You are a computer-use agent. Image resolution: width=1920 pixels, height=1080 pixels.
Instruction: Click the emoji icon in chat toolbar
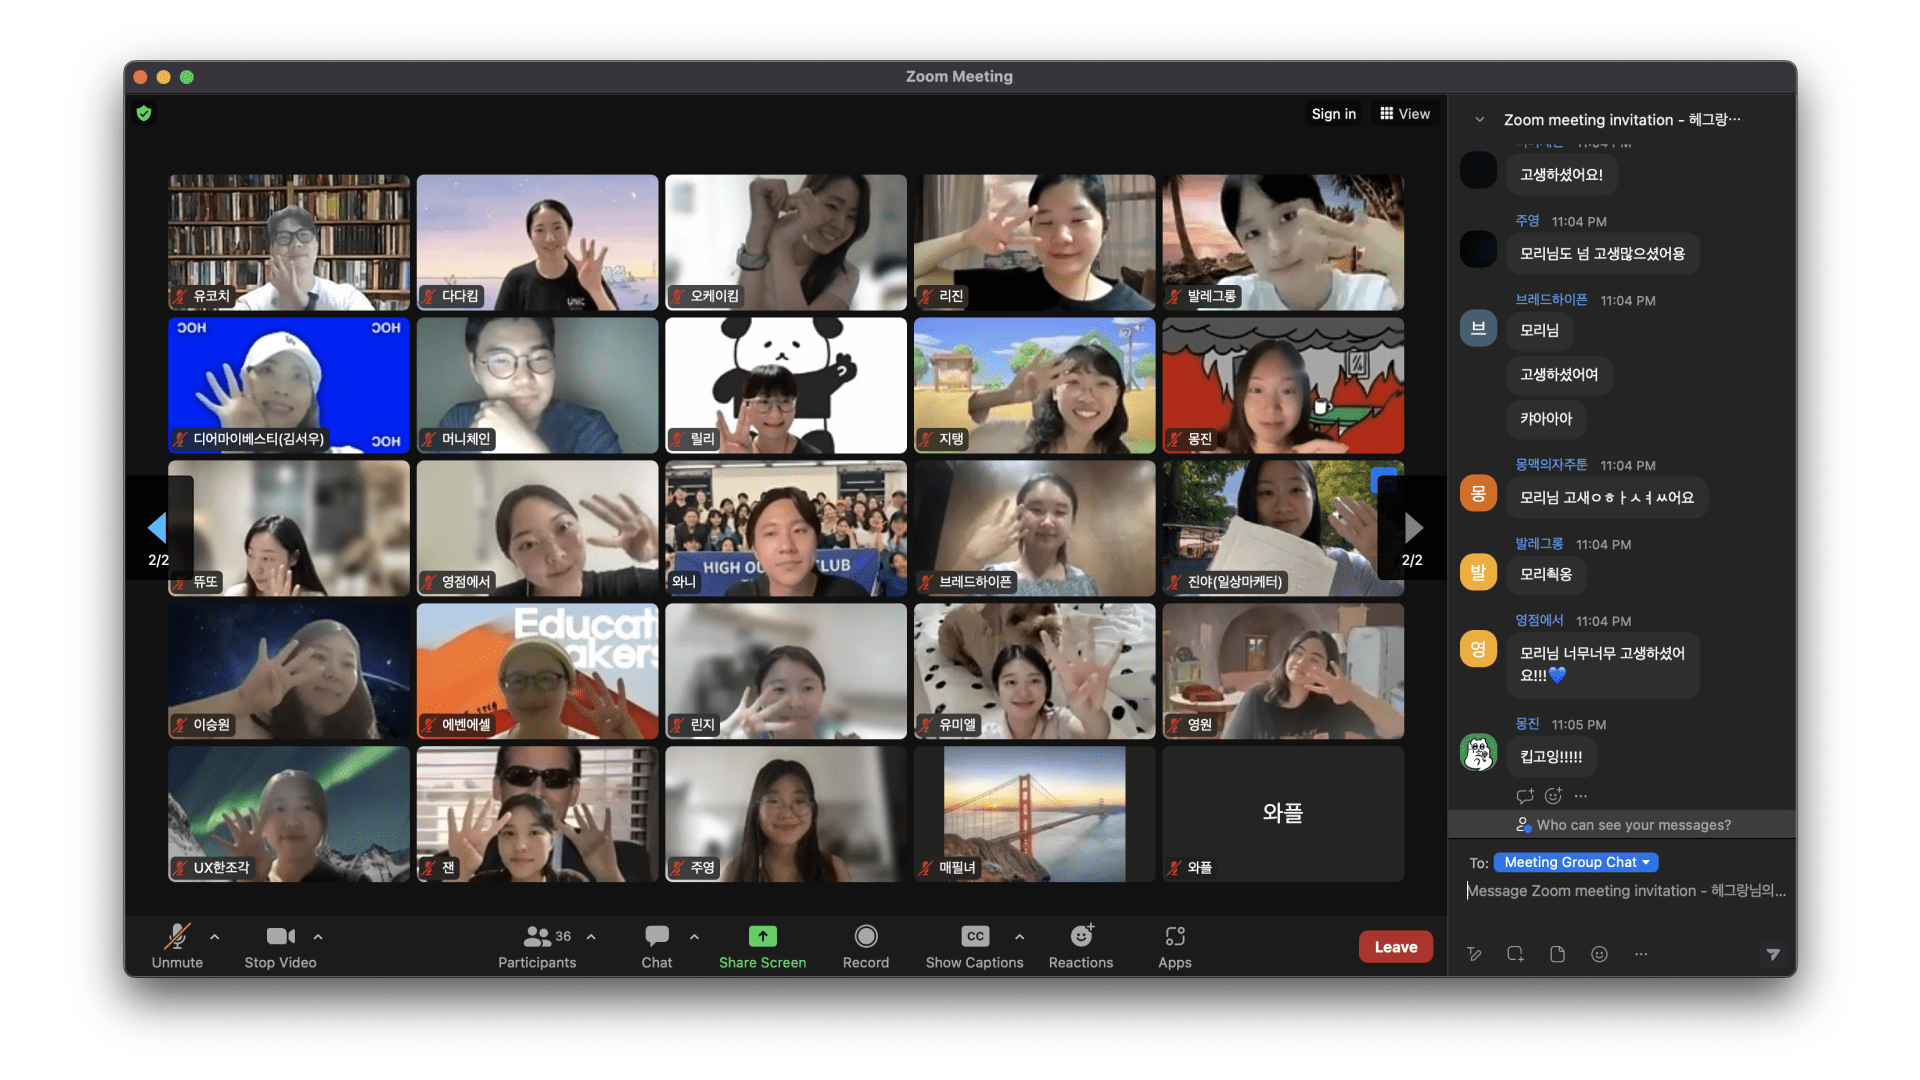point(1599,954)
